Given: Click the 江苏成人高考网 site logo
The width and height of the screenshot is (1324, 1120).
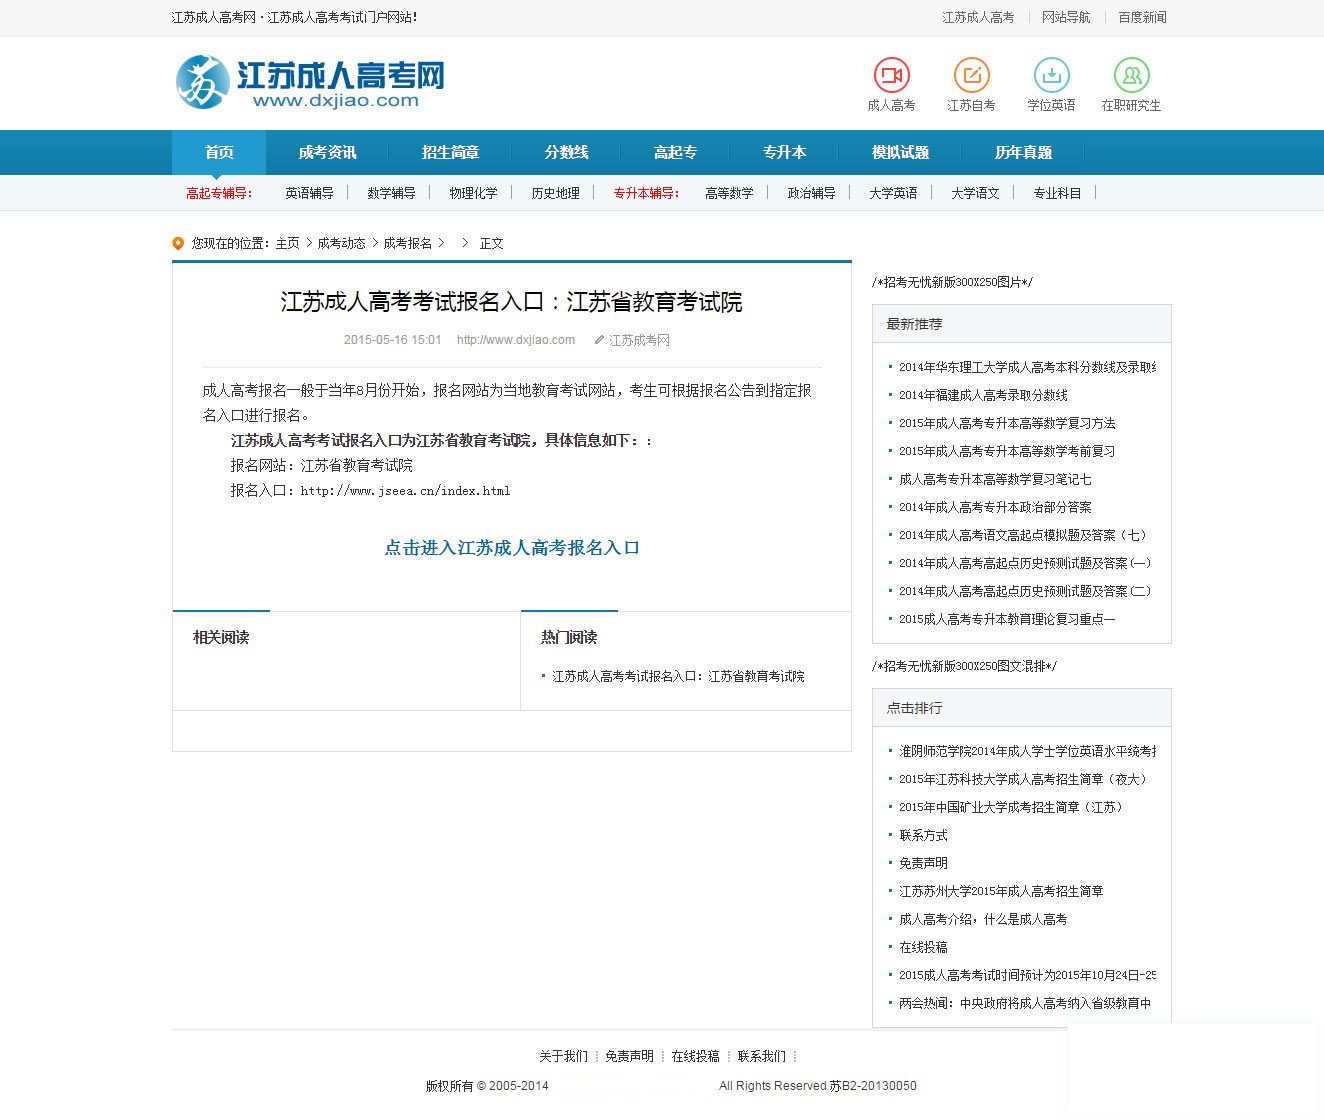Looking at the screenshot, I should [x=310, y=82].
